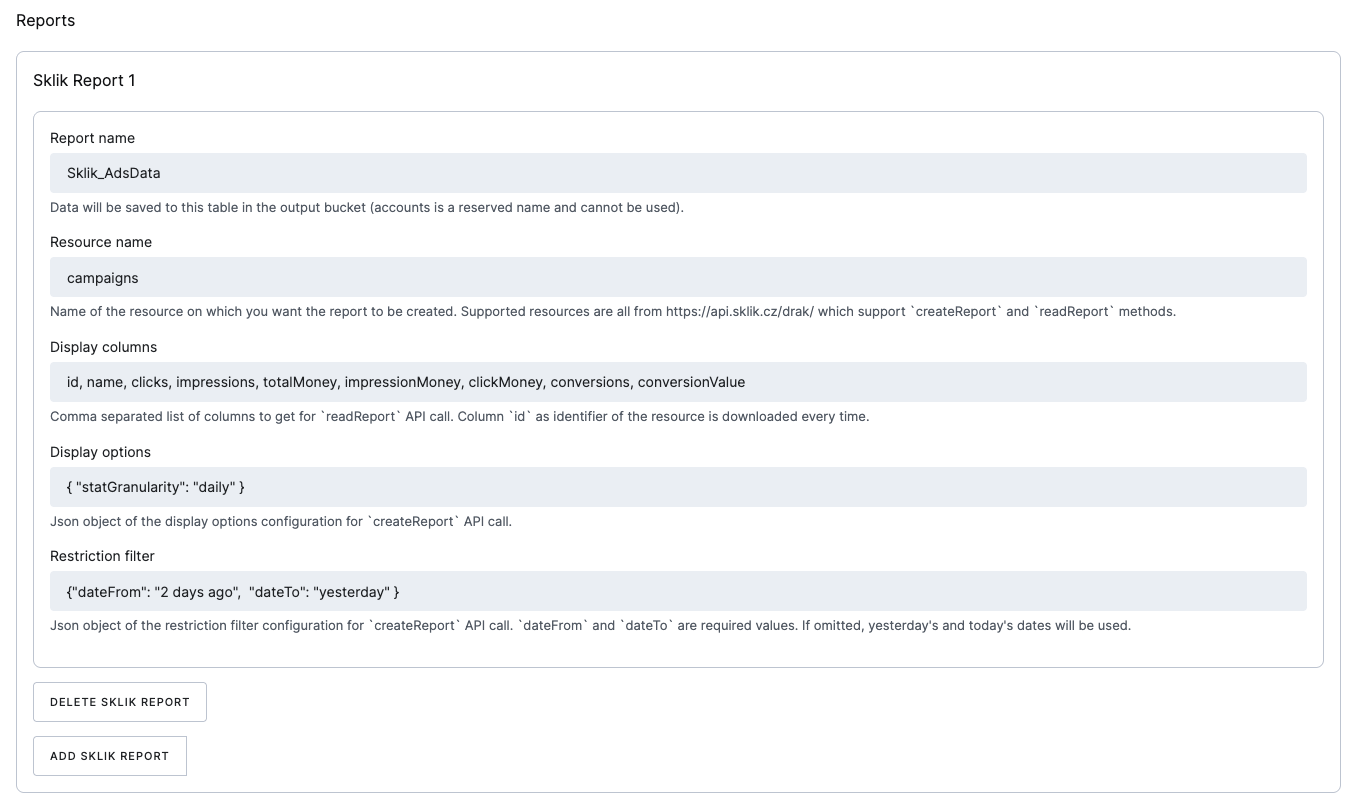Click the comma separated columns hint text
The height and width of the screenshot is (810, 1354).
459,416
